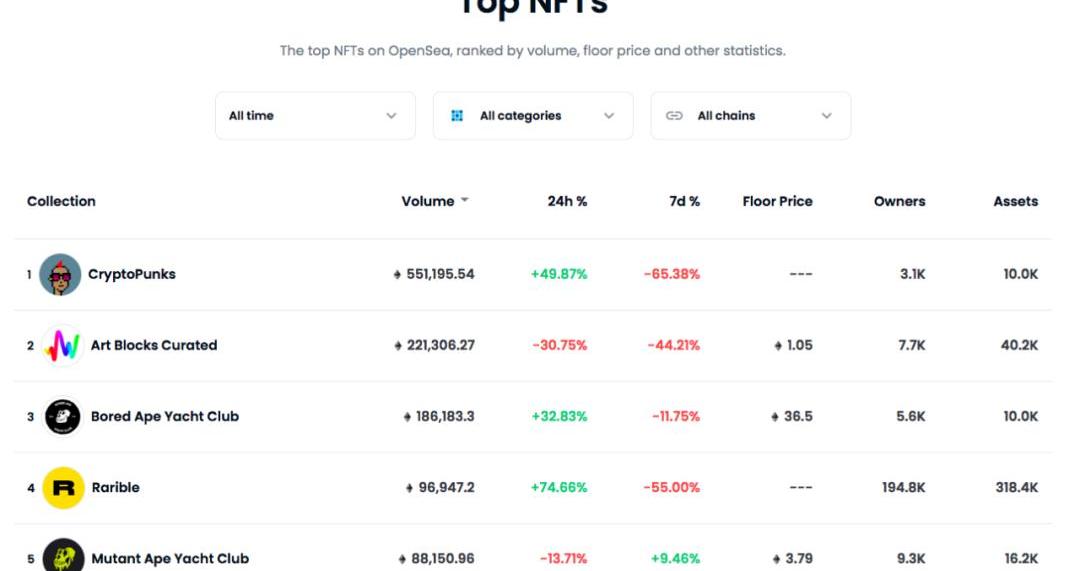The height and width of the screenshot is (571, 1080).
Task: Click the chain link icon
Action: 674,116
